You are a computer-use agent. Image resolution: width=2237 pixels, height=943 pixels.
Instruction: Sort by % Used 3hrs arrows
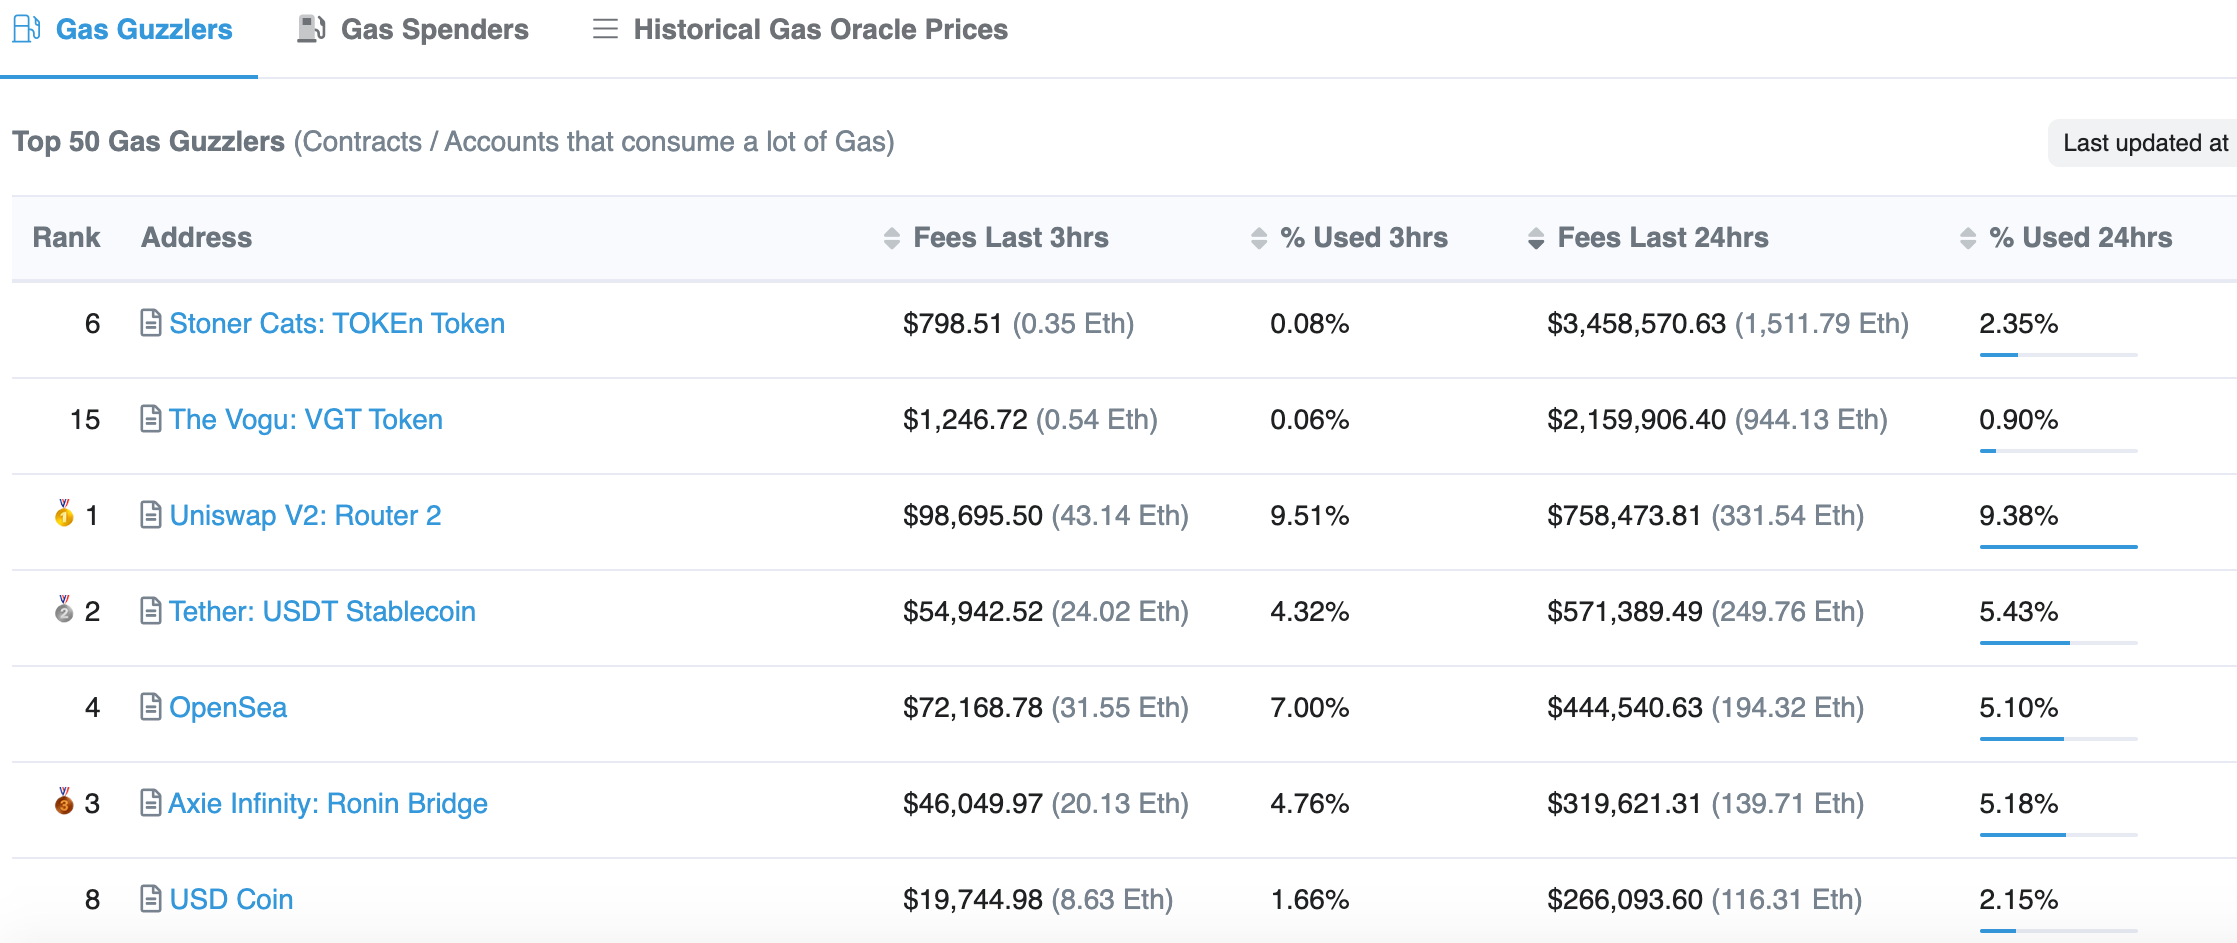click(x=1259, y=238)
